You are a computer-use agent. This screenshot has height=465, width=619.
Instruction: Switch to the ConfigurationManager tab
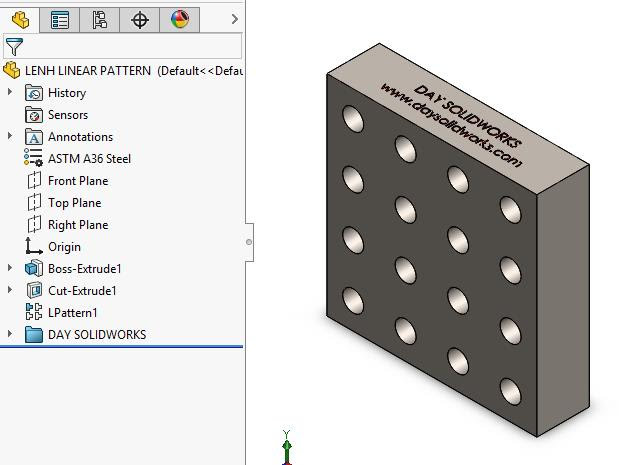(x=99, y=19)
